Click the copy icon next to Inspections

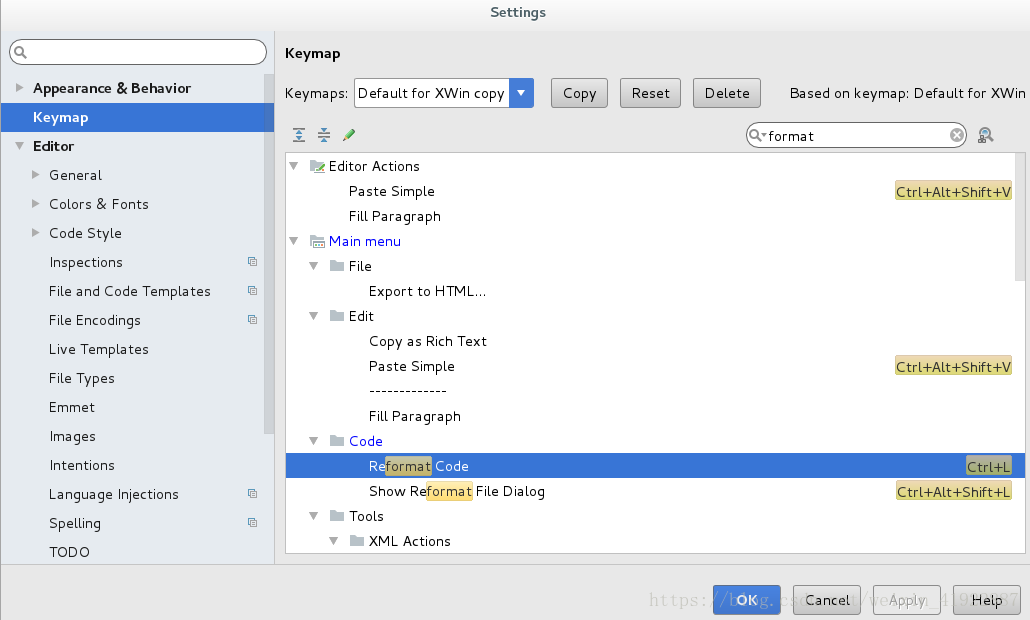(252, 261)
